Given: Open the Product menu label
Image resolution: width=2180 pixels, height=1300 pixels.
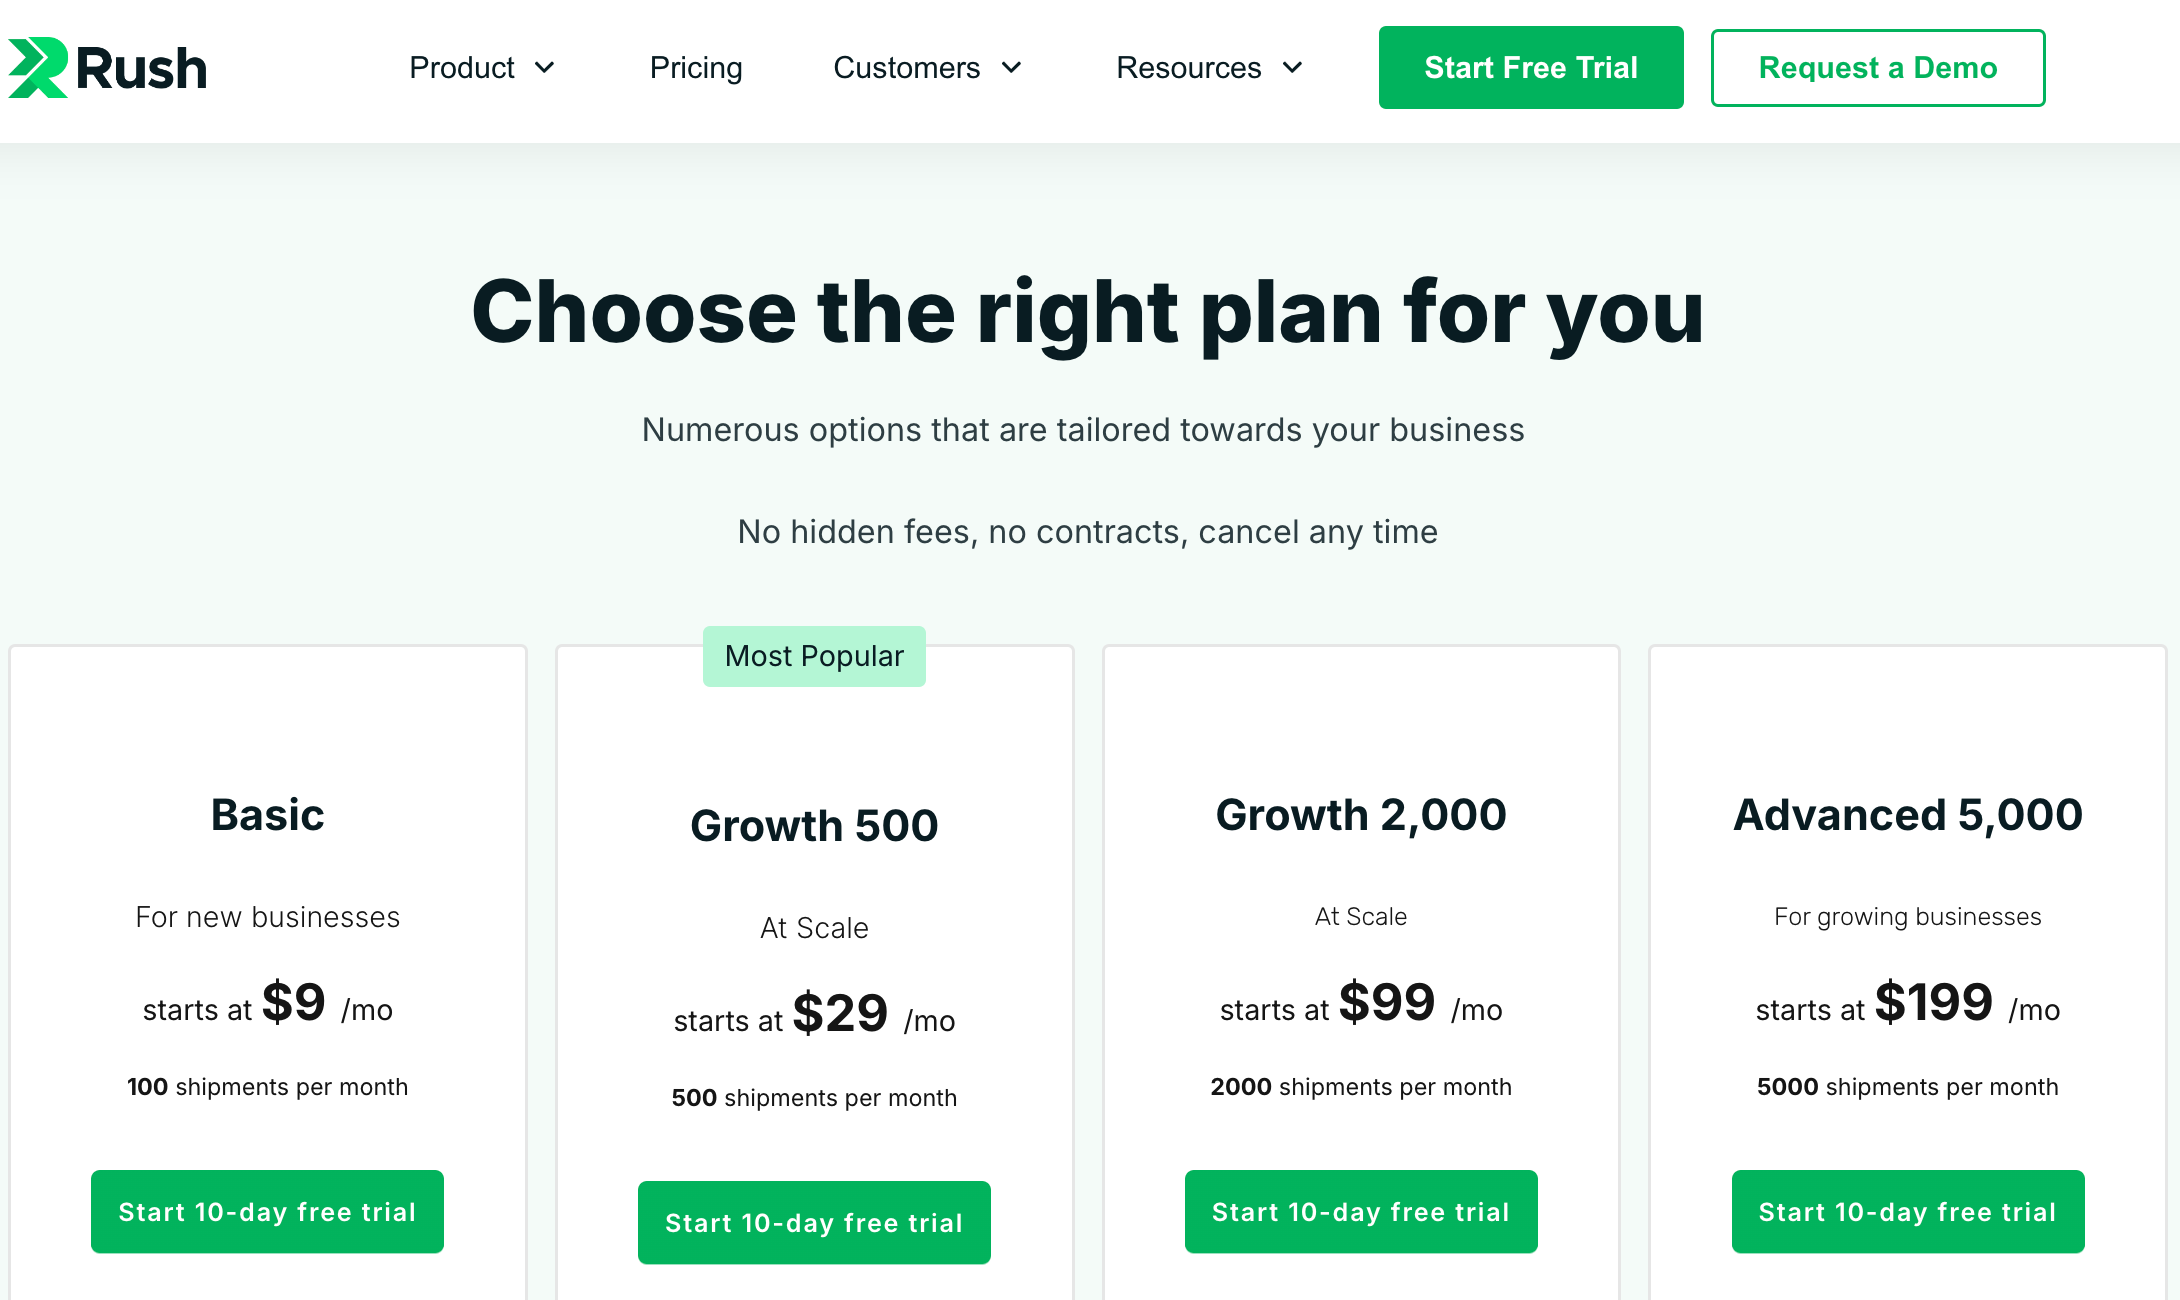Looking at the screenshot, I should [x=462, y=68].
